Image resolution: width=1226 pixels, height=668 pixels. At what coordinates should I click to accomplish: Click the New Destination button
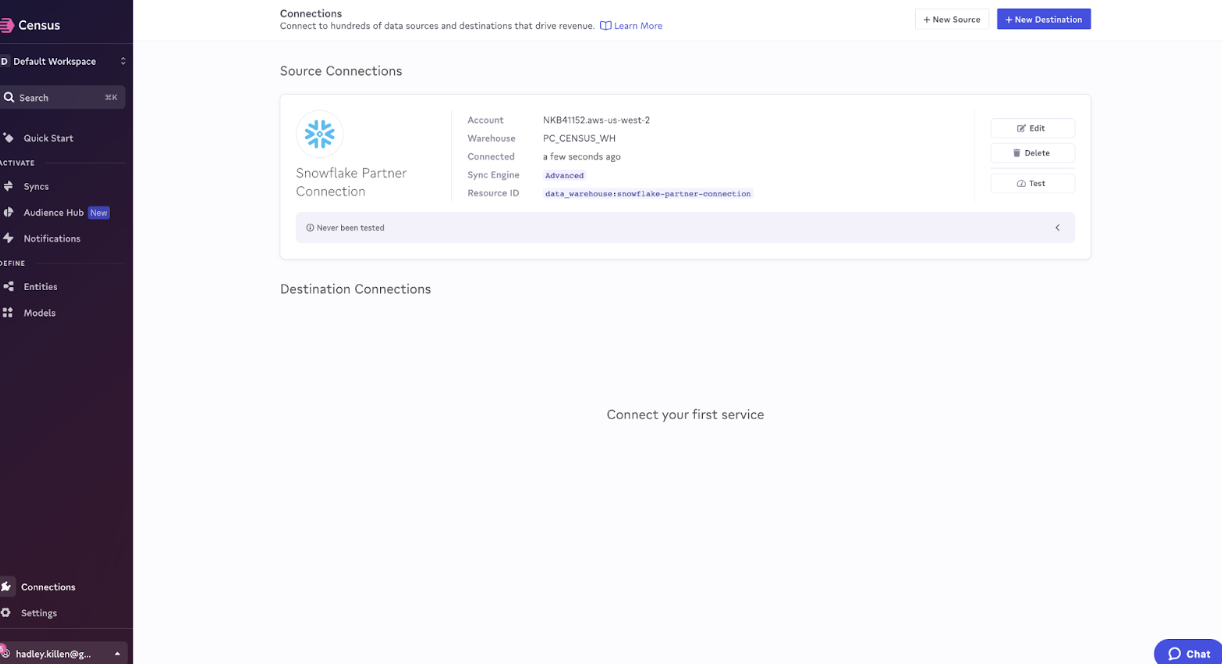[1043, 18]
